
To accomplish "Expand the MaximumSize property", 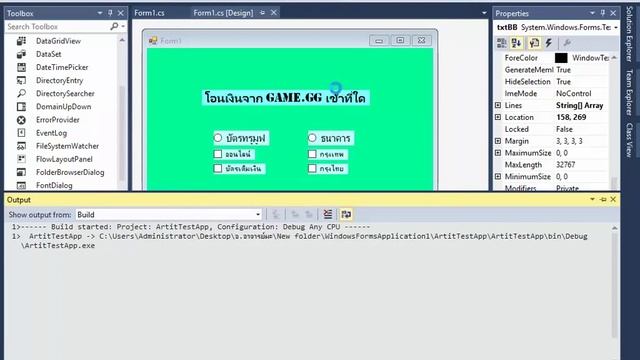I will 498,153.
